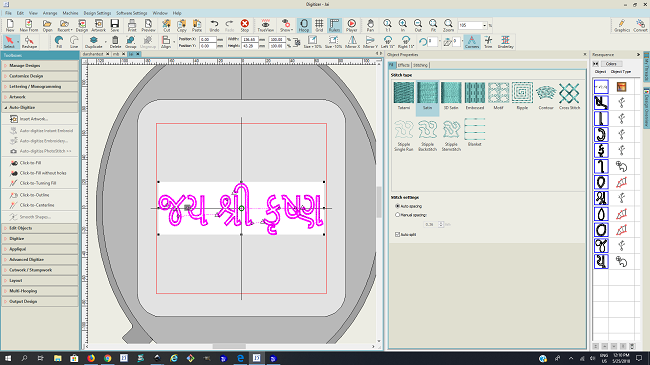Viewport: 650px width, 365px height.
Task: Click the Undo arrow icon
Action: (x=214, y=25)
